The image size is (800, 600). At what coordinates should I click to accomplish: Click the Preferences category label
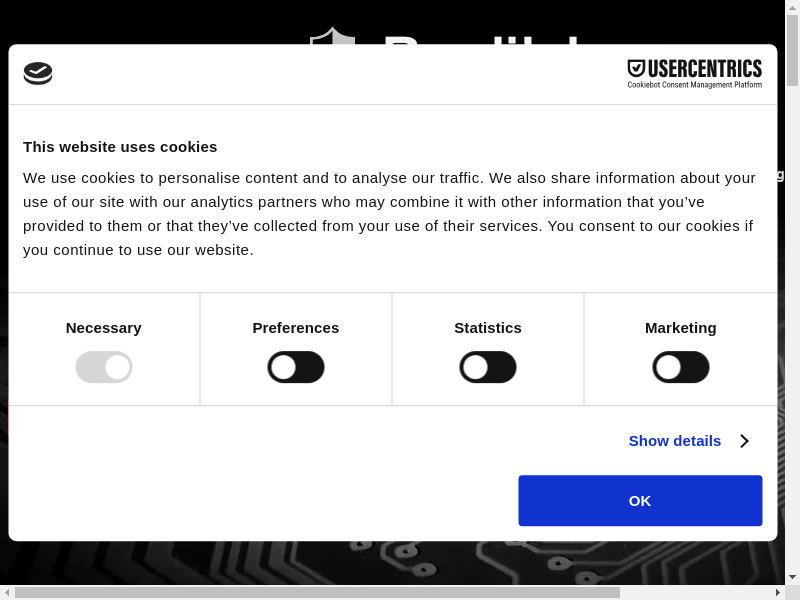click(296, 328)
